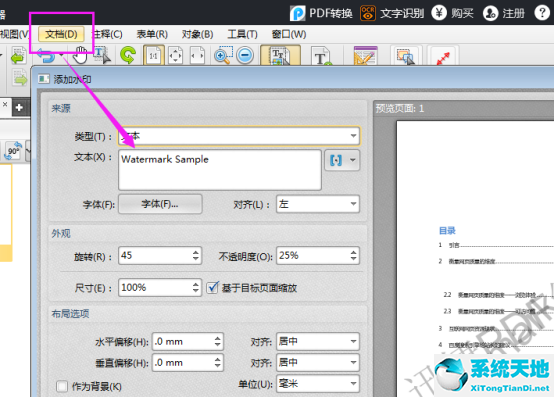554x397 pixels.
Task: Set actual size 1:1 view
Action: coord(154,55)
